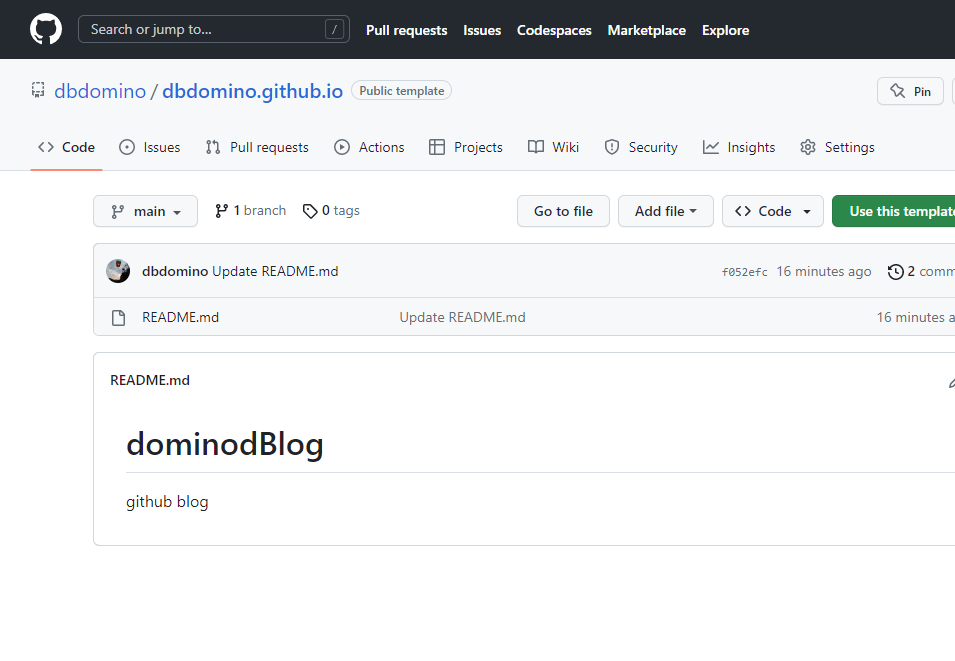Open the Wiki tab
The width and height of the screenshot is (955, 661).
click(553, 147)
